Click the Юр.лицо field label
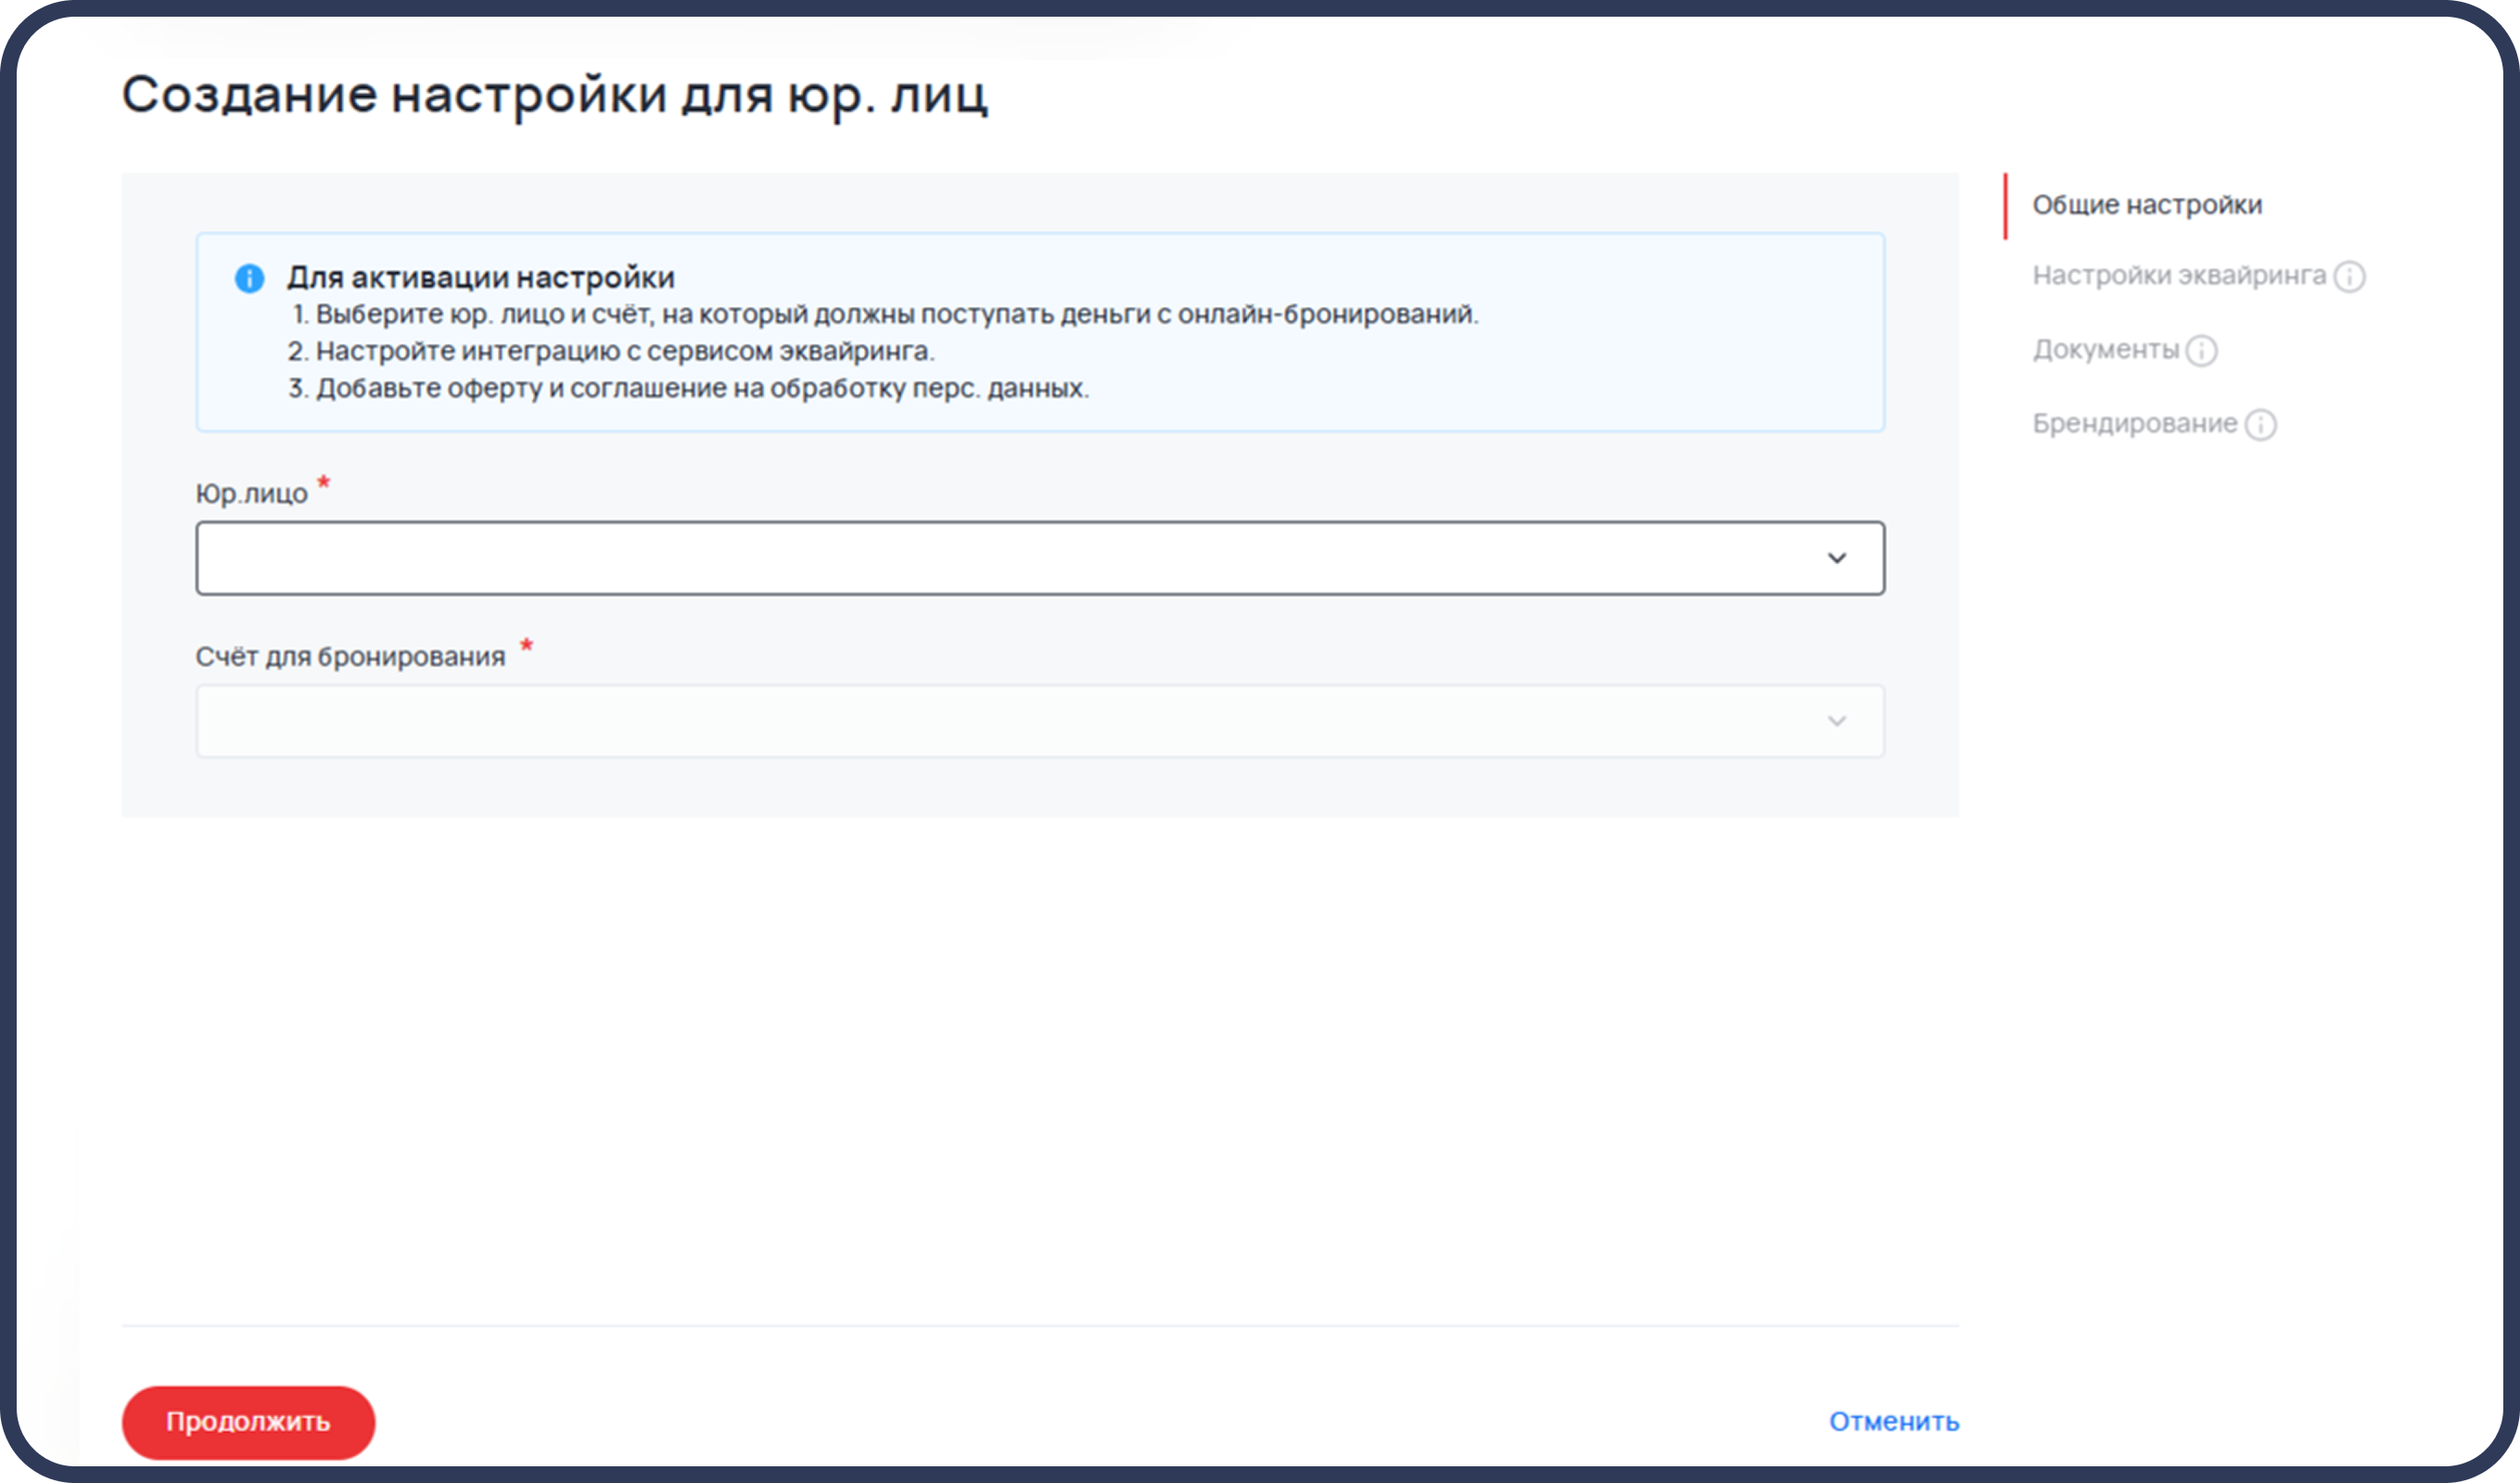This screenshot has width=2520, height=1483. (251, 494)
